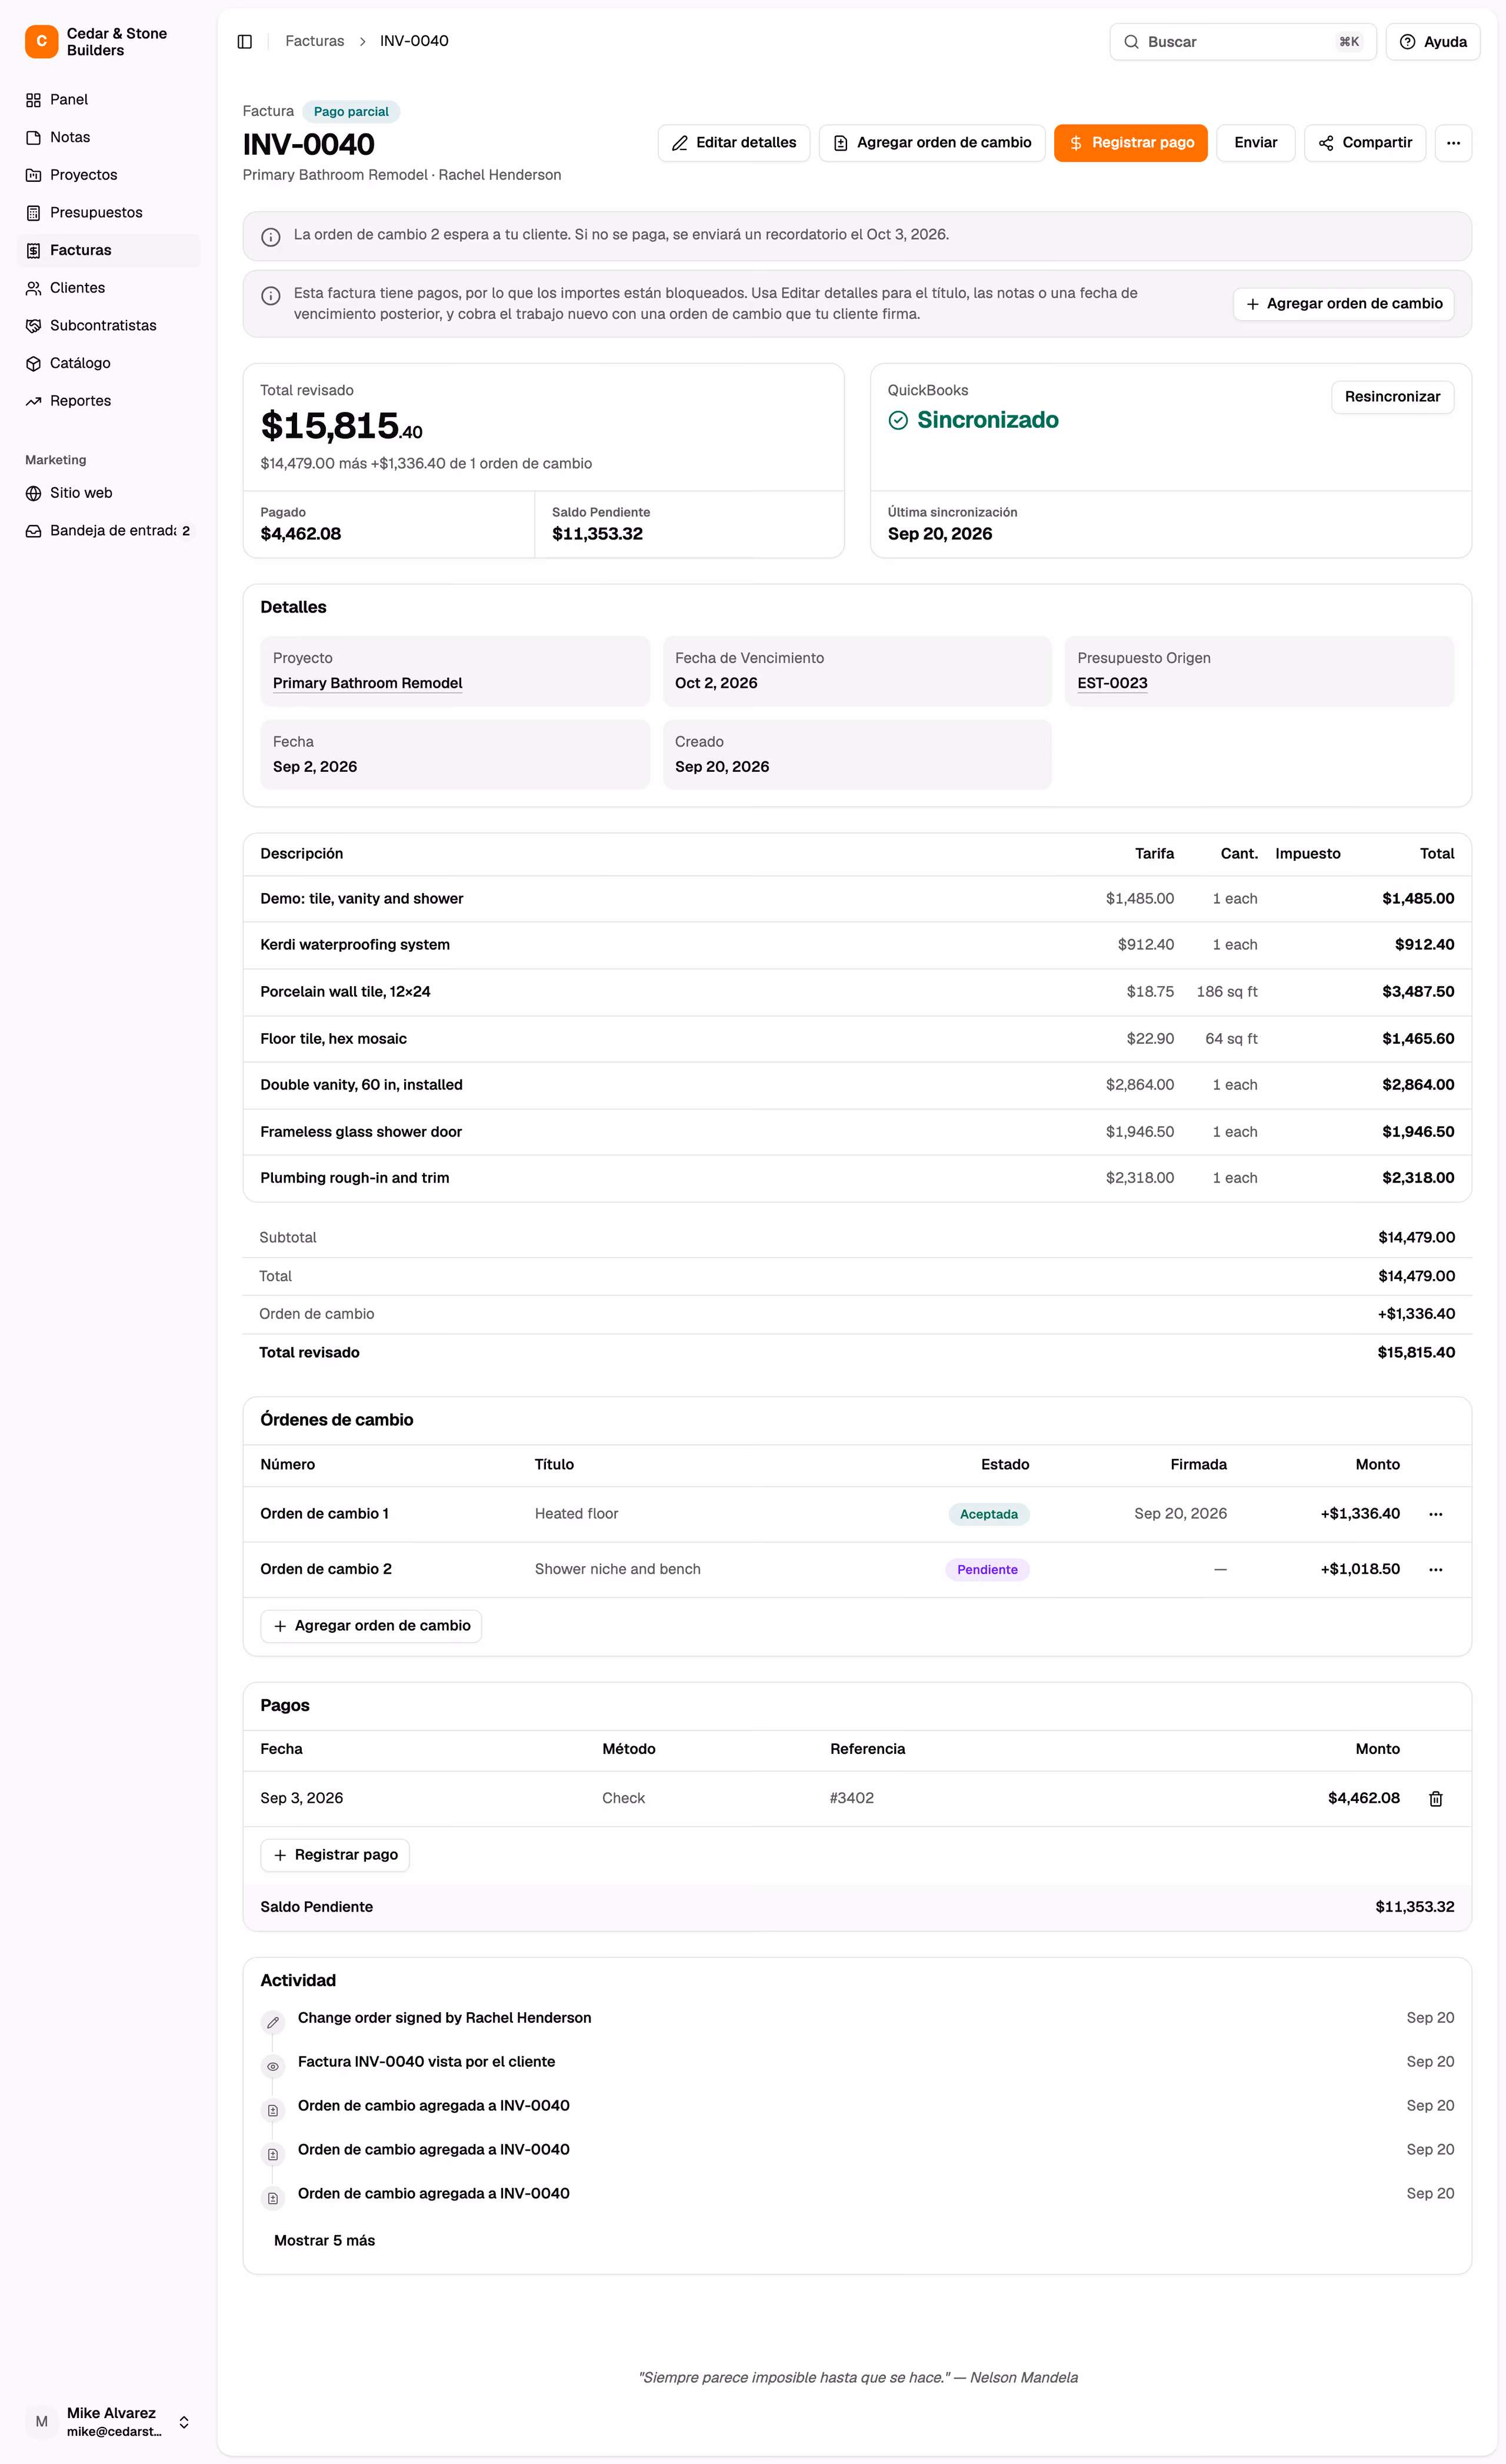The height and width of the screenshot is (2464, 1506).
Task: Click info icon in change order reminder banner
Action: pos(270,237)
